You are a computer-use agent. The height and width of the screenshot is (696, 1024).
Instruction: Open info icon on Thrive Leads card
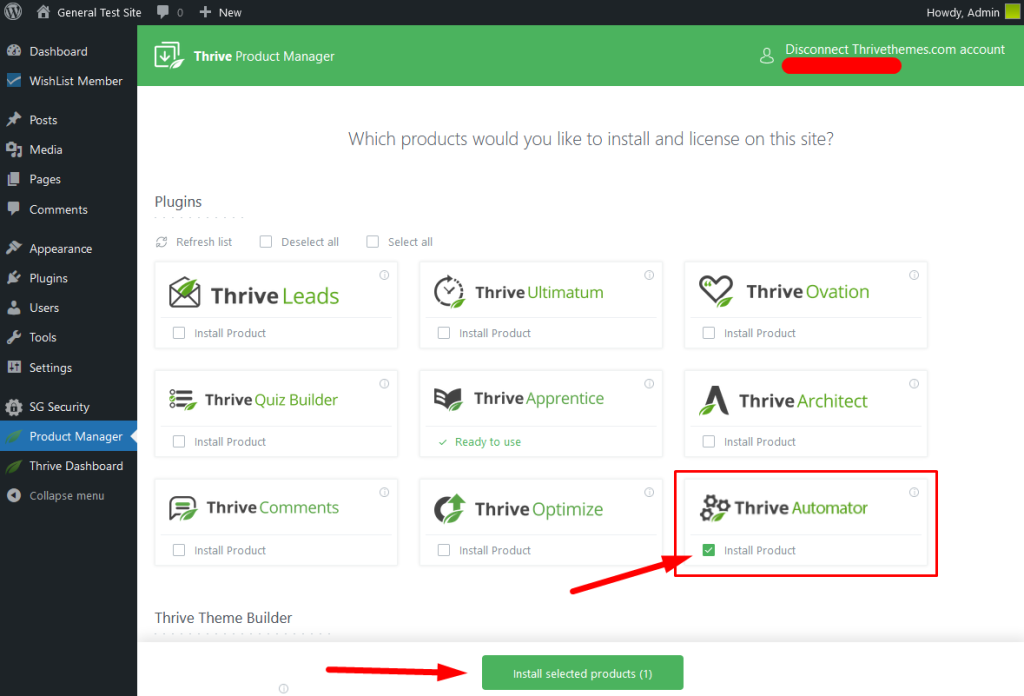pyautogui.click(x=385, y=275)
